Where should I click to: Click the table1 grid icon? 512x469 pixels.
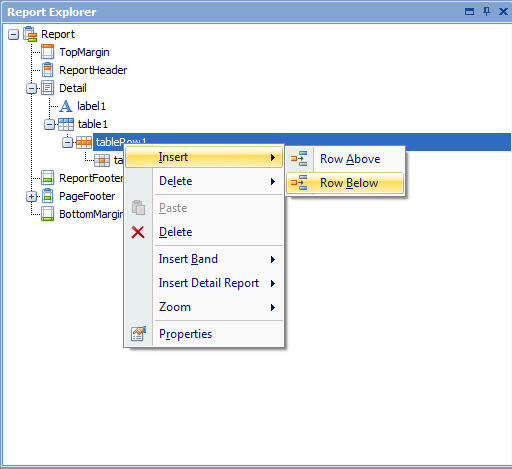pyautogui.click(x=66, y=124)
